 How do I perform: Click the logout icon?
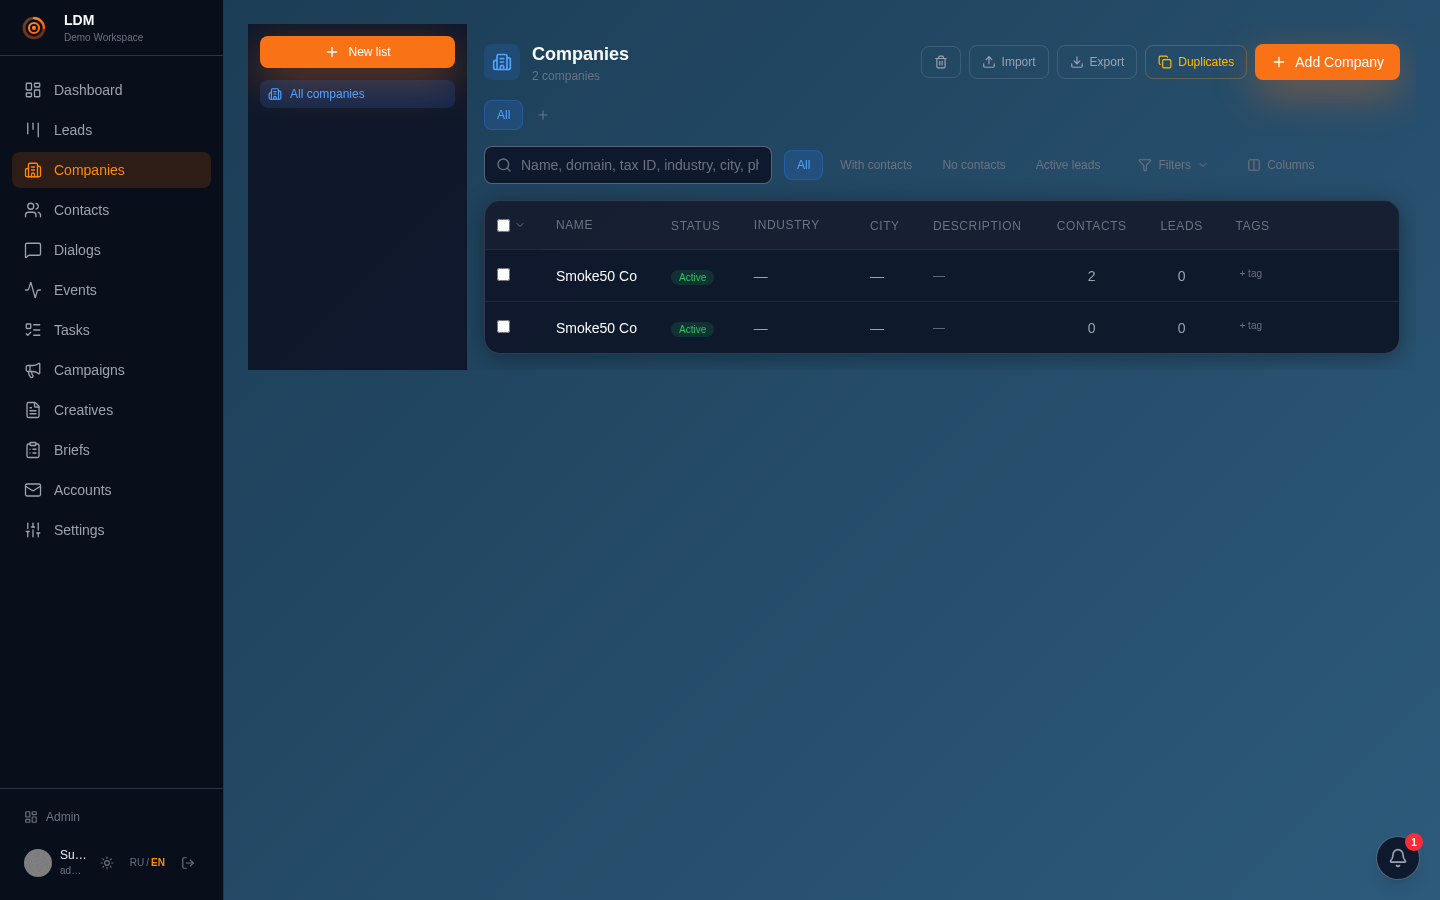(188, 863)
